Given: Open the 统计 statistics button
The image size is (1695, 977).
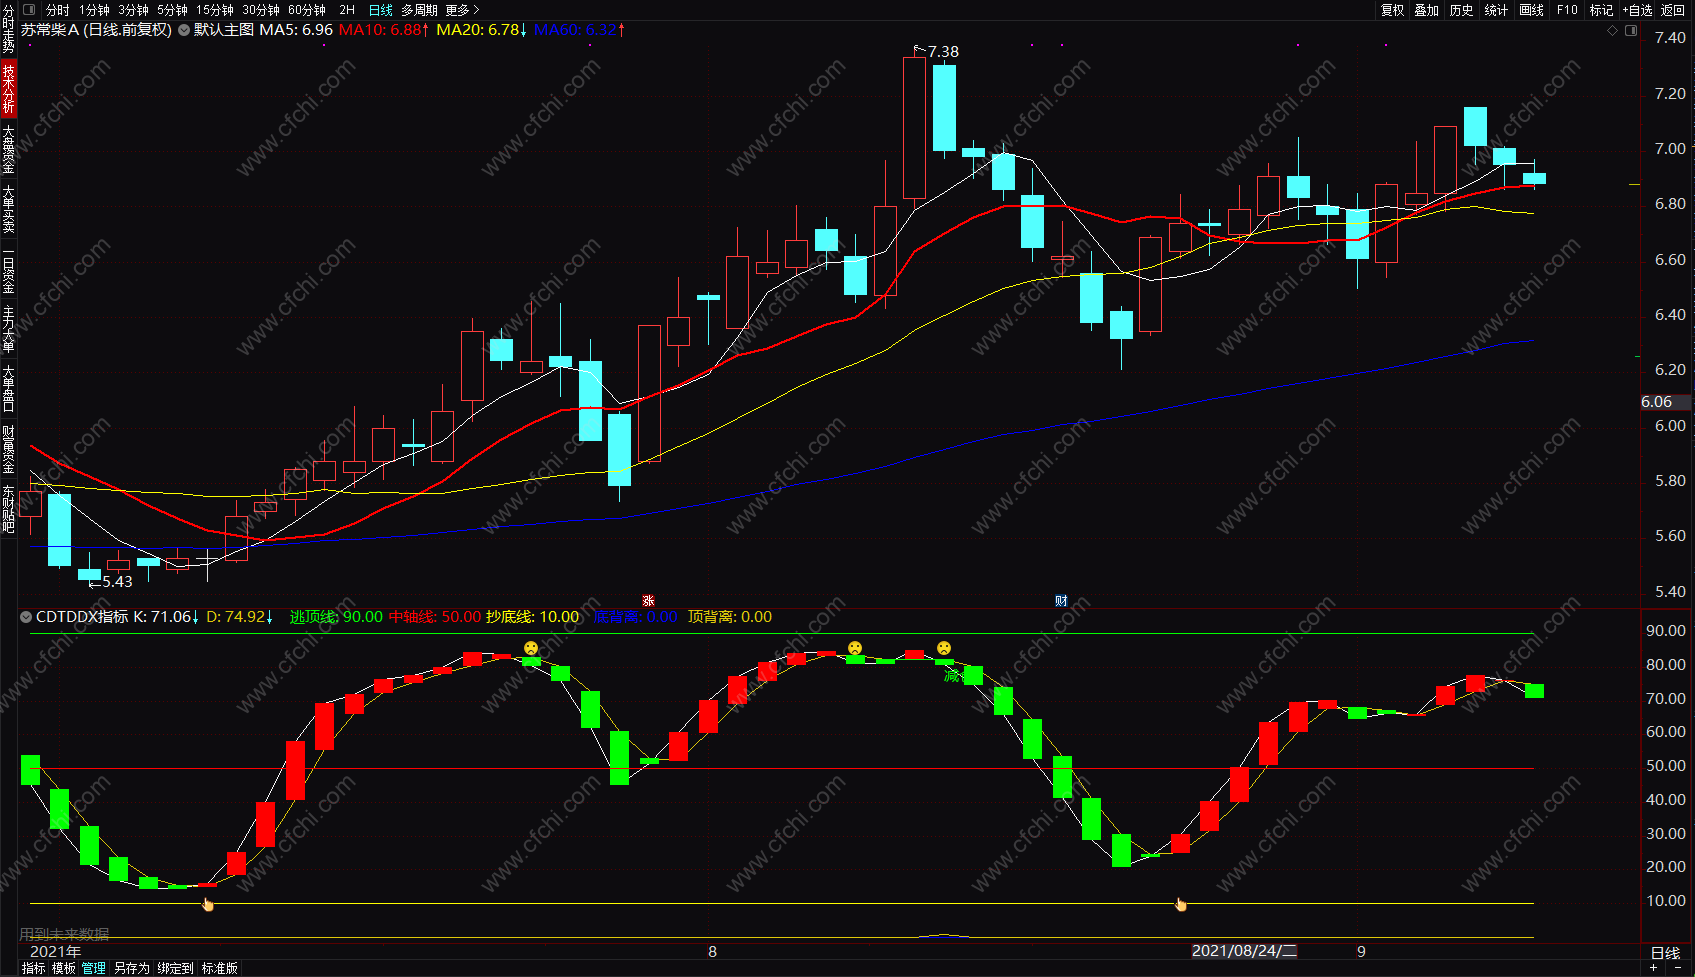Looking at the screenshot, I should (1496, 10).
